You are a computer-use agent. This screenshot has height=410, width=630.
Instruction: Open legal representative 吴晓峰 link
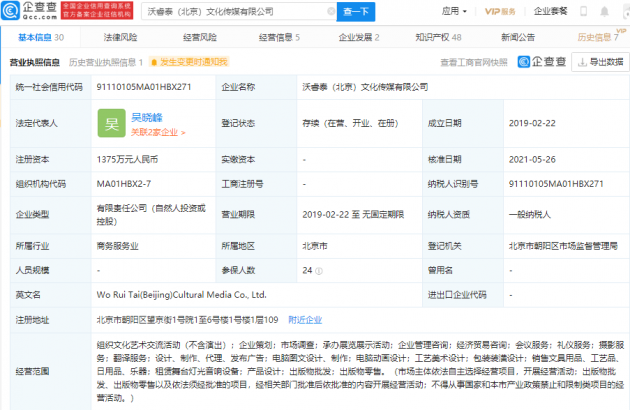pos(147,117)
